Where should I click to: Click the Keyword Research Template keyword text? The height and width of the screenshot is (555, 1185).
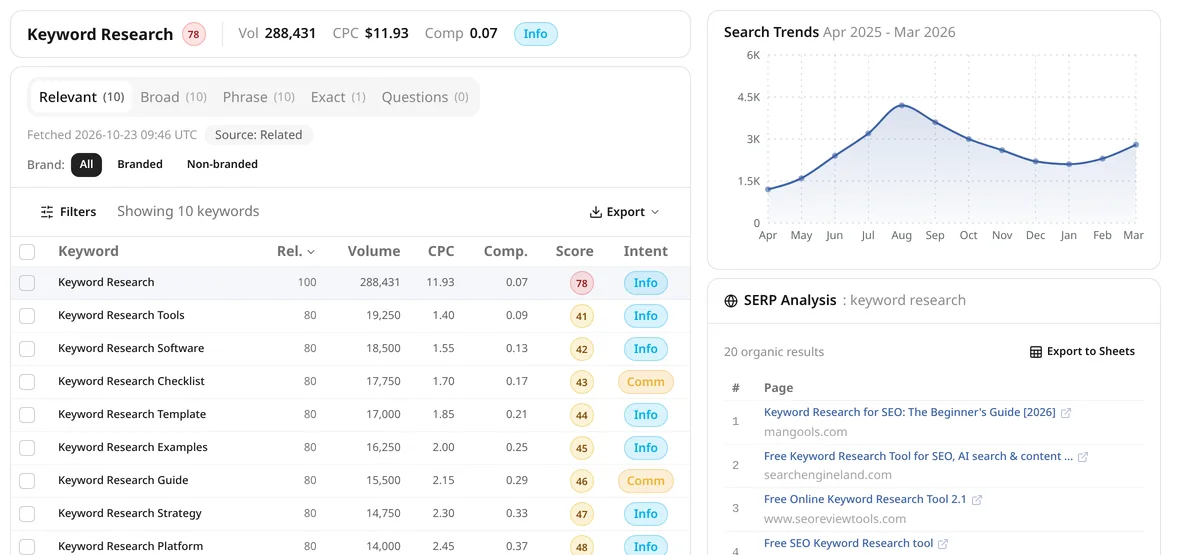pos(131,415)
